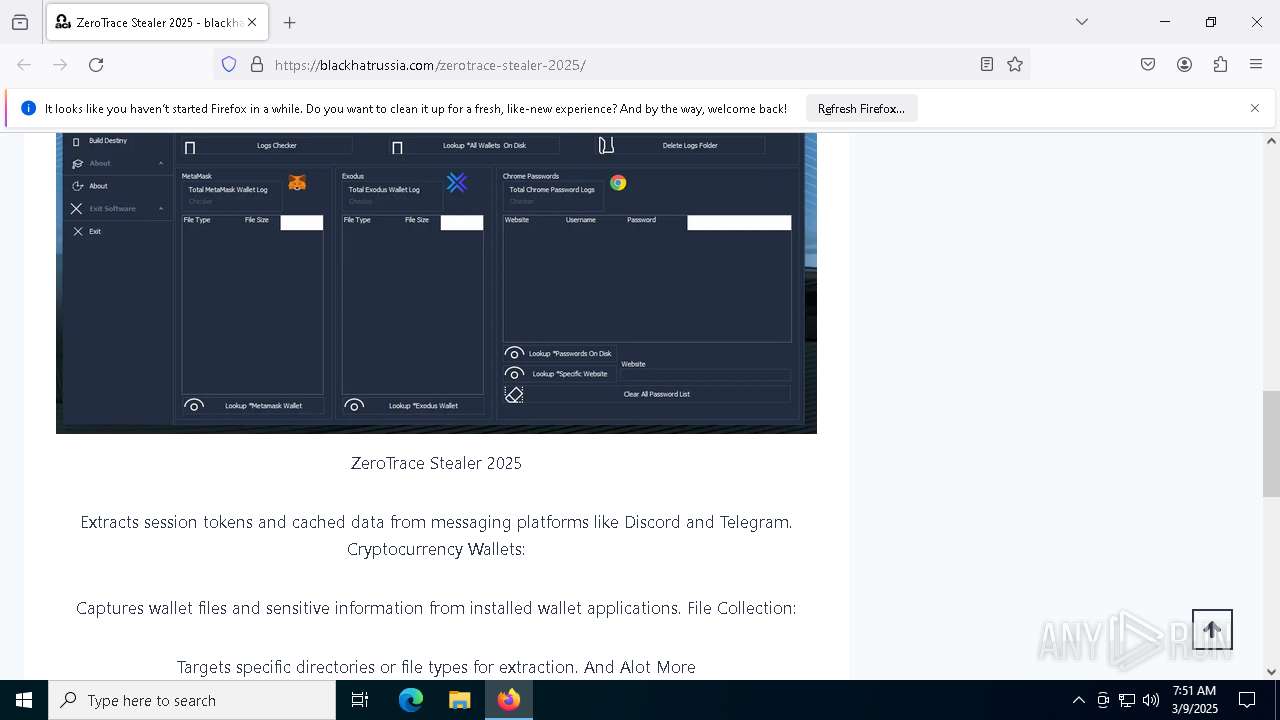
Task: Click Firefox taskbar icon
Action: click(508, 700)
